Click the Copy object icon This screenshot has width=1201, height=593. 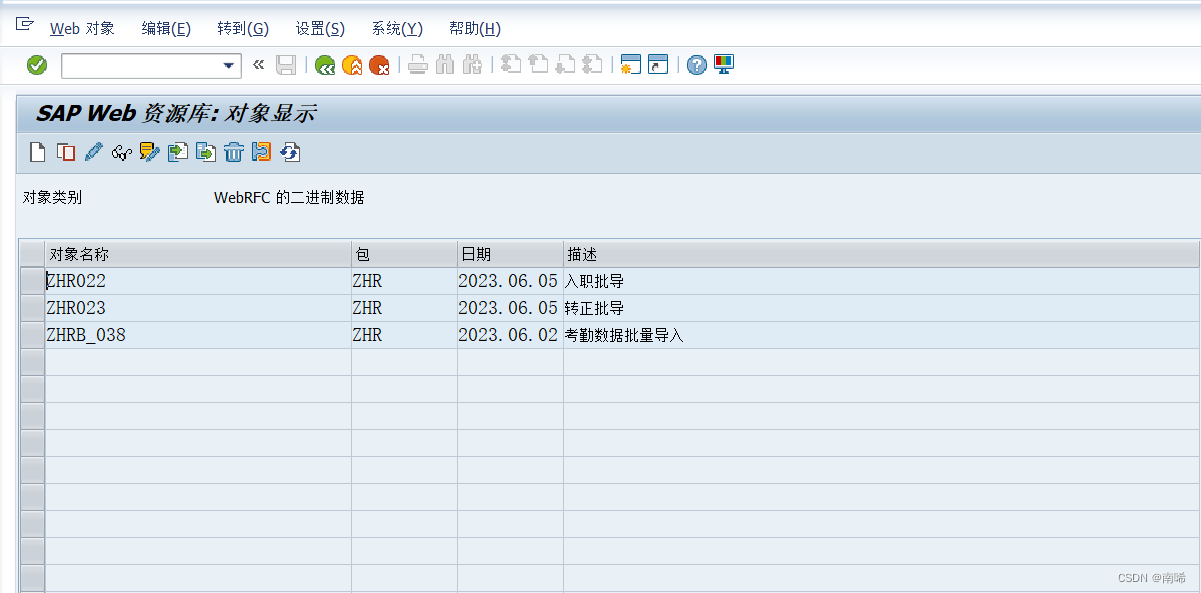(66, 152)
